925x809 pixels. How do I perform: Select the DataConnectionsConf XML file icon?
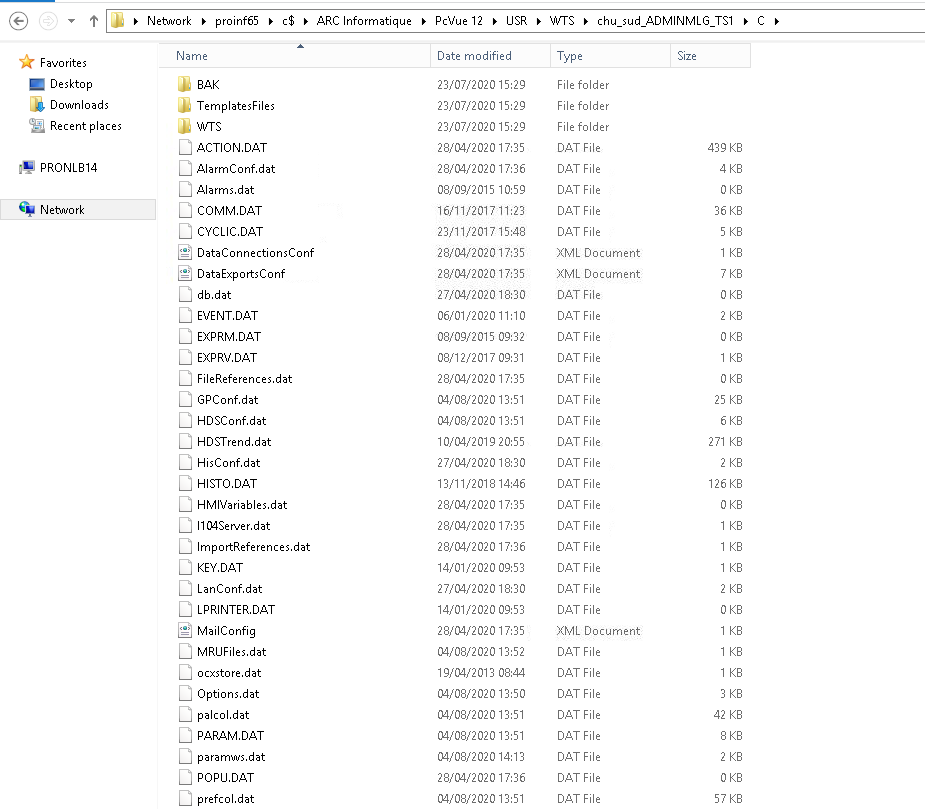pos(184,253)
